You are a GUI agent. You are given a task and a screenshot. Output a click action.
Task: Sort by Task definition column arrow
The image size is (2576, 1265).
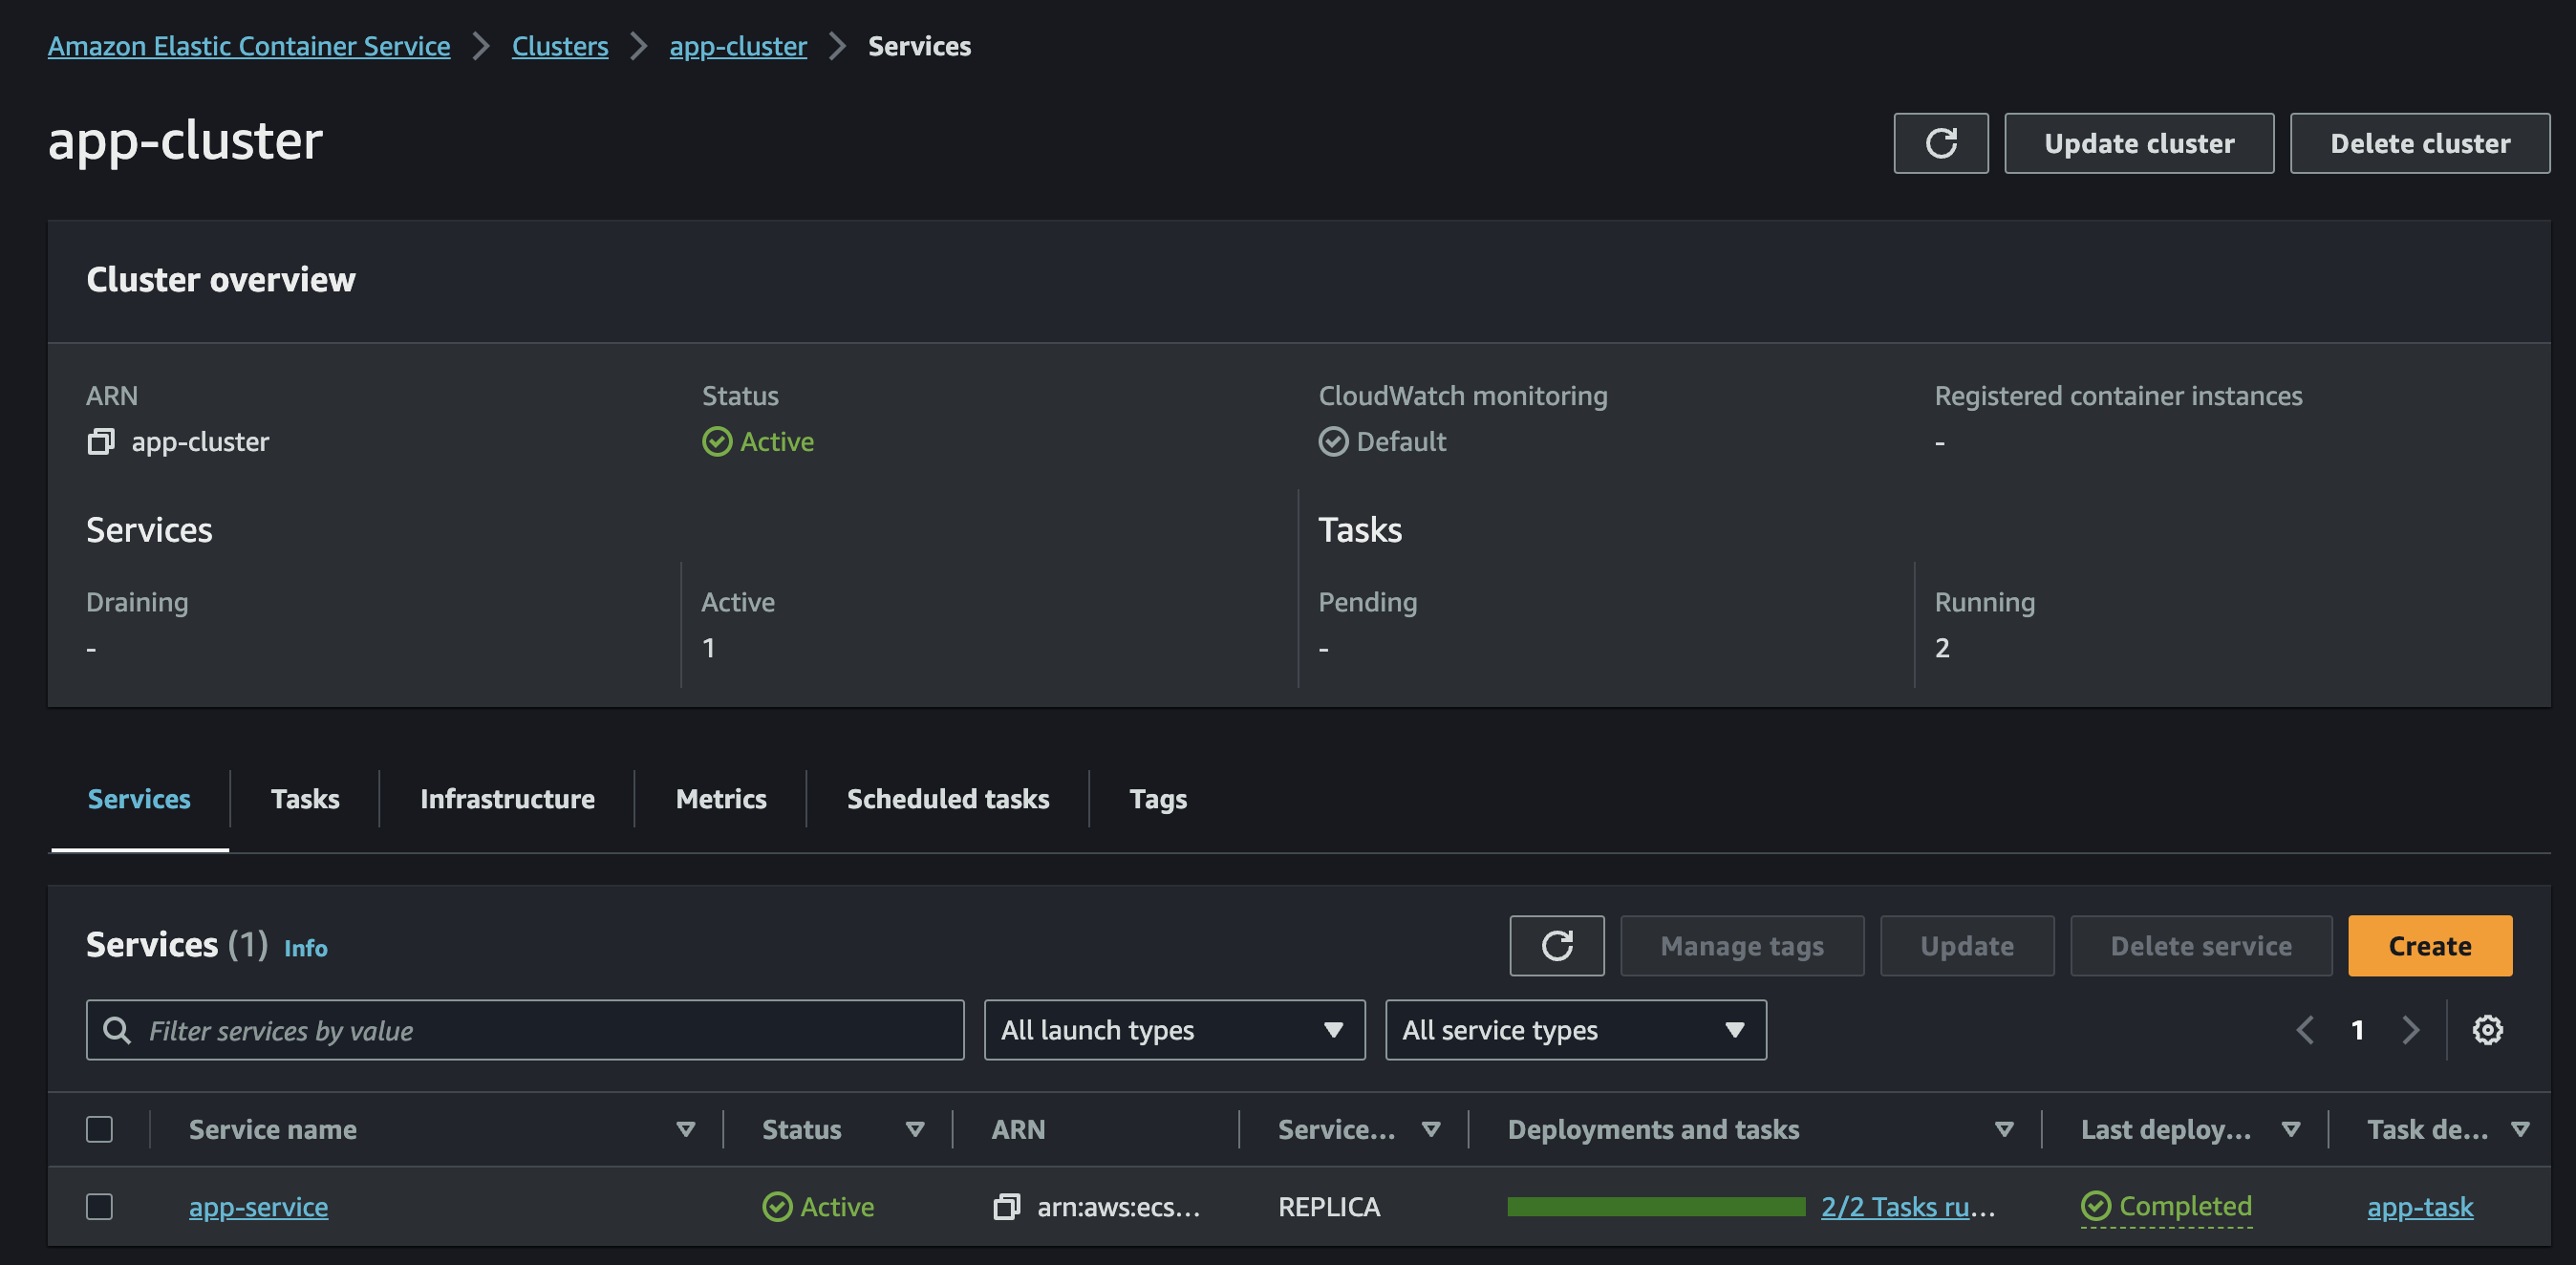(2520, 1129)
